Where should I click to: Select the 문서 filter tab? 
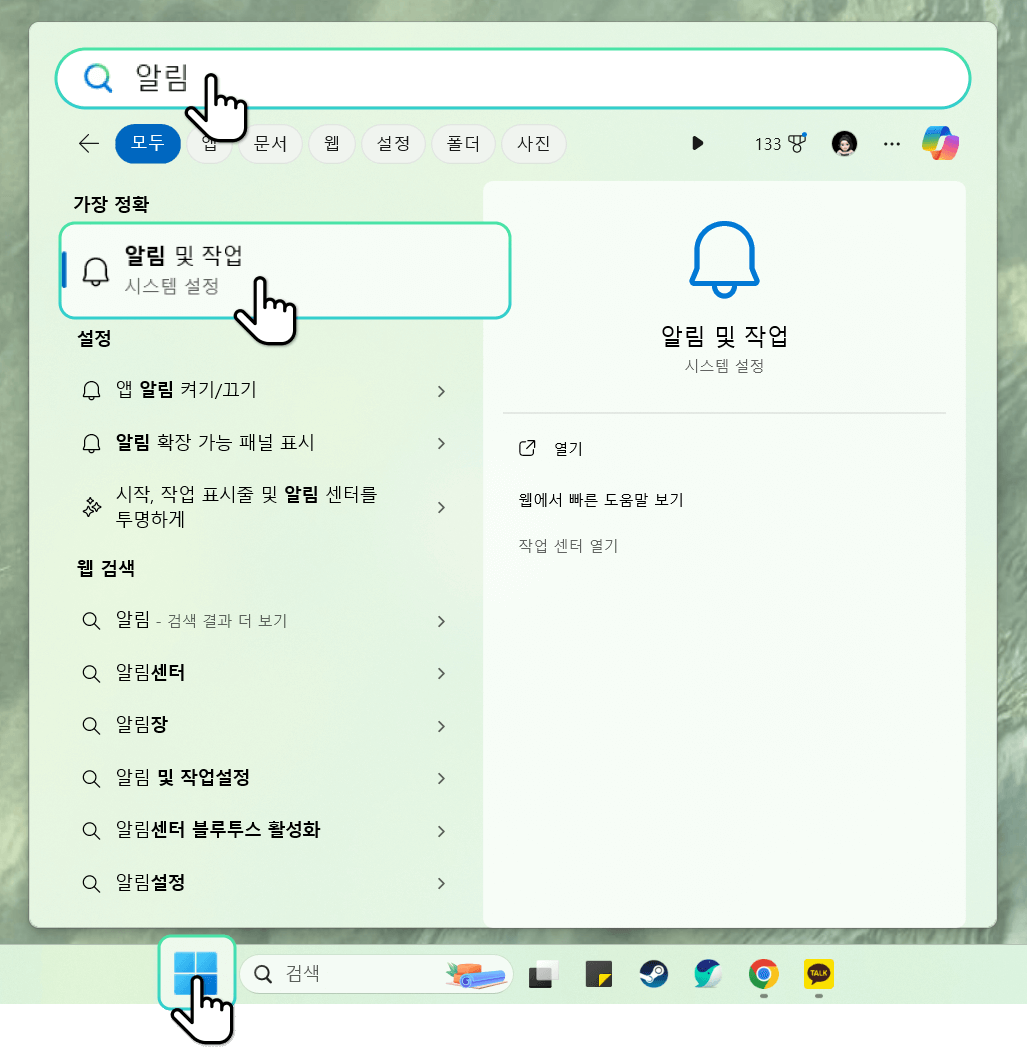pos(268,143)
